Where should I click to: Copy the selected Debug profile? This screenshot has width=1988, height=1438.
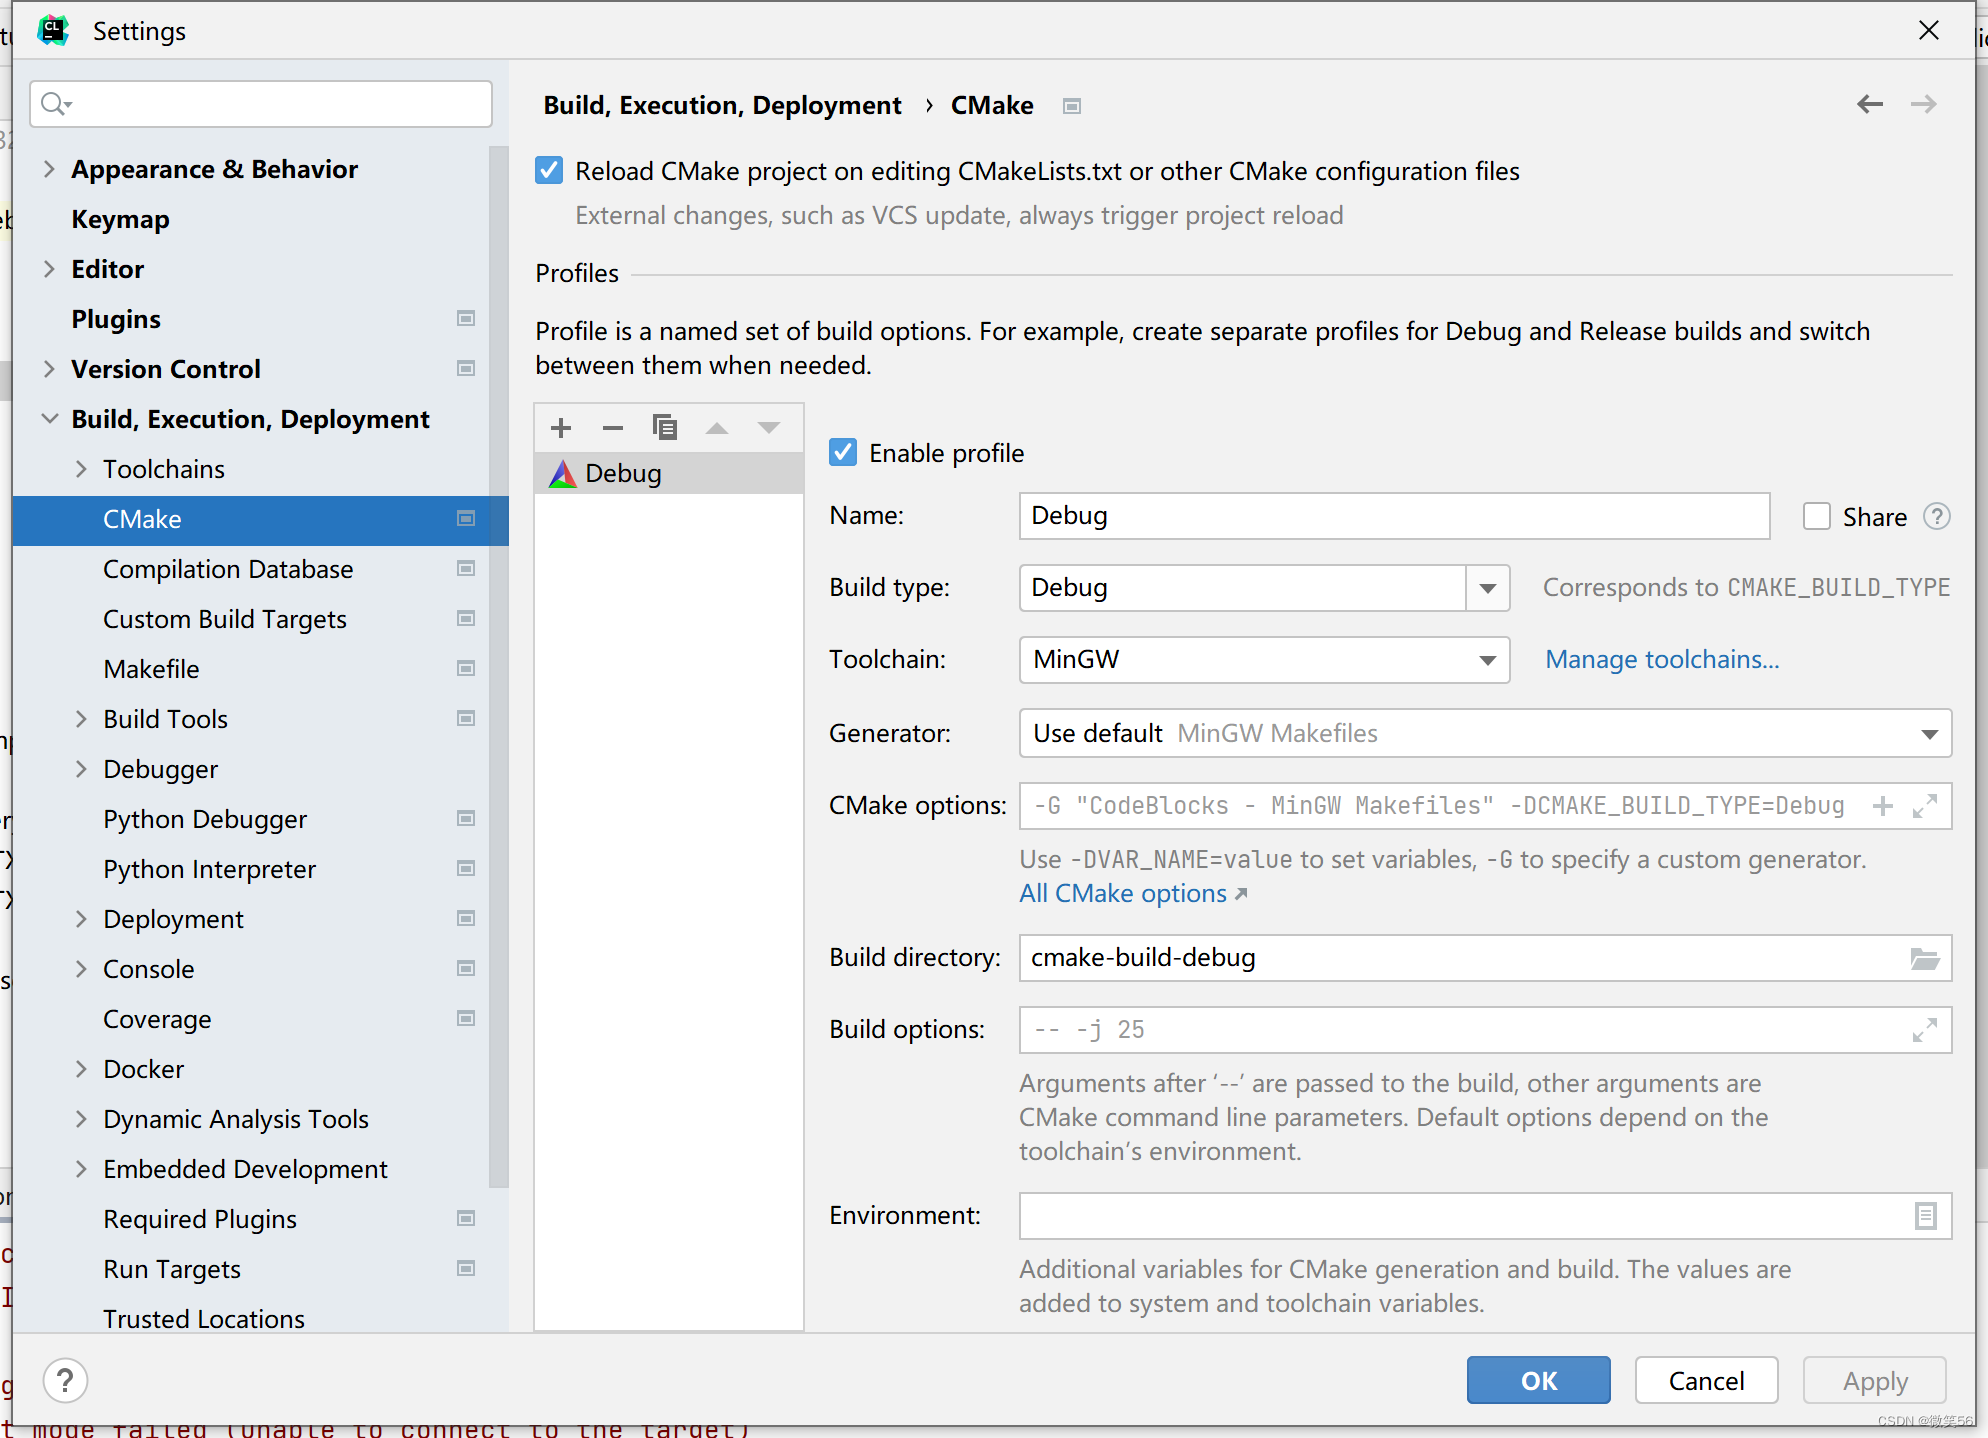pyautogui.click(x=664, y=428)
